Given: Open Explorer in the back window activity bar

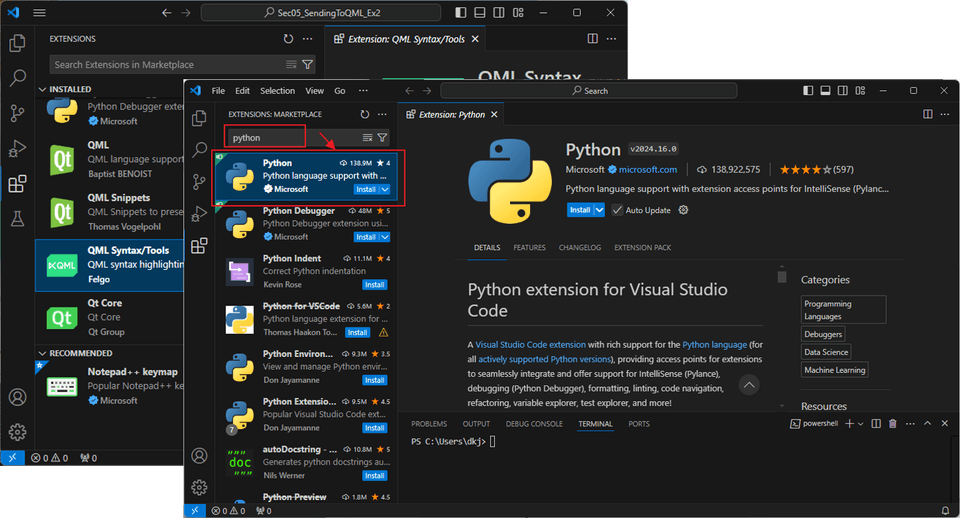Looking at the screenshot, I should click(x=18, y=43).
